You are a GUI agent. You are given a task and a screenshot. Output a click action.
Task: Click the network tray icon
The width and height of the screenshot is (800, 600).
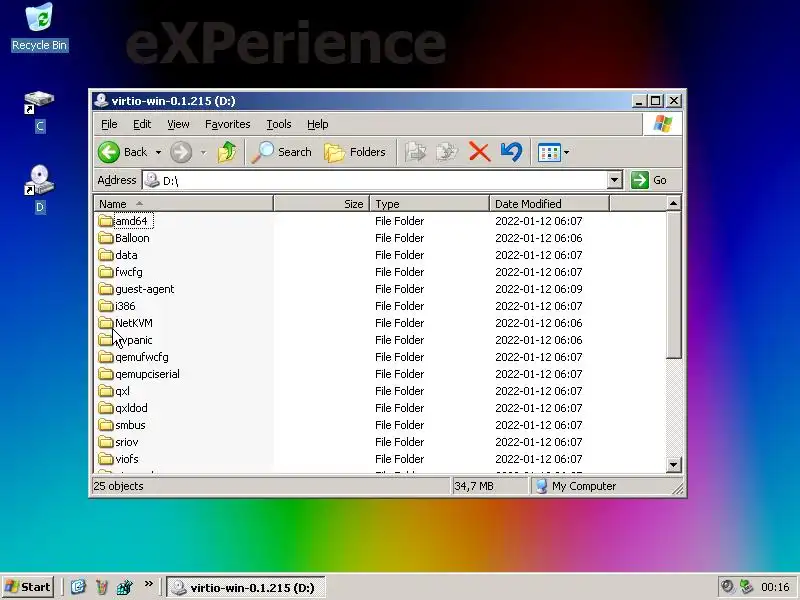point(746,587)
